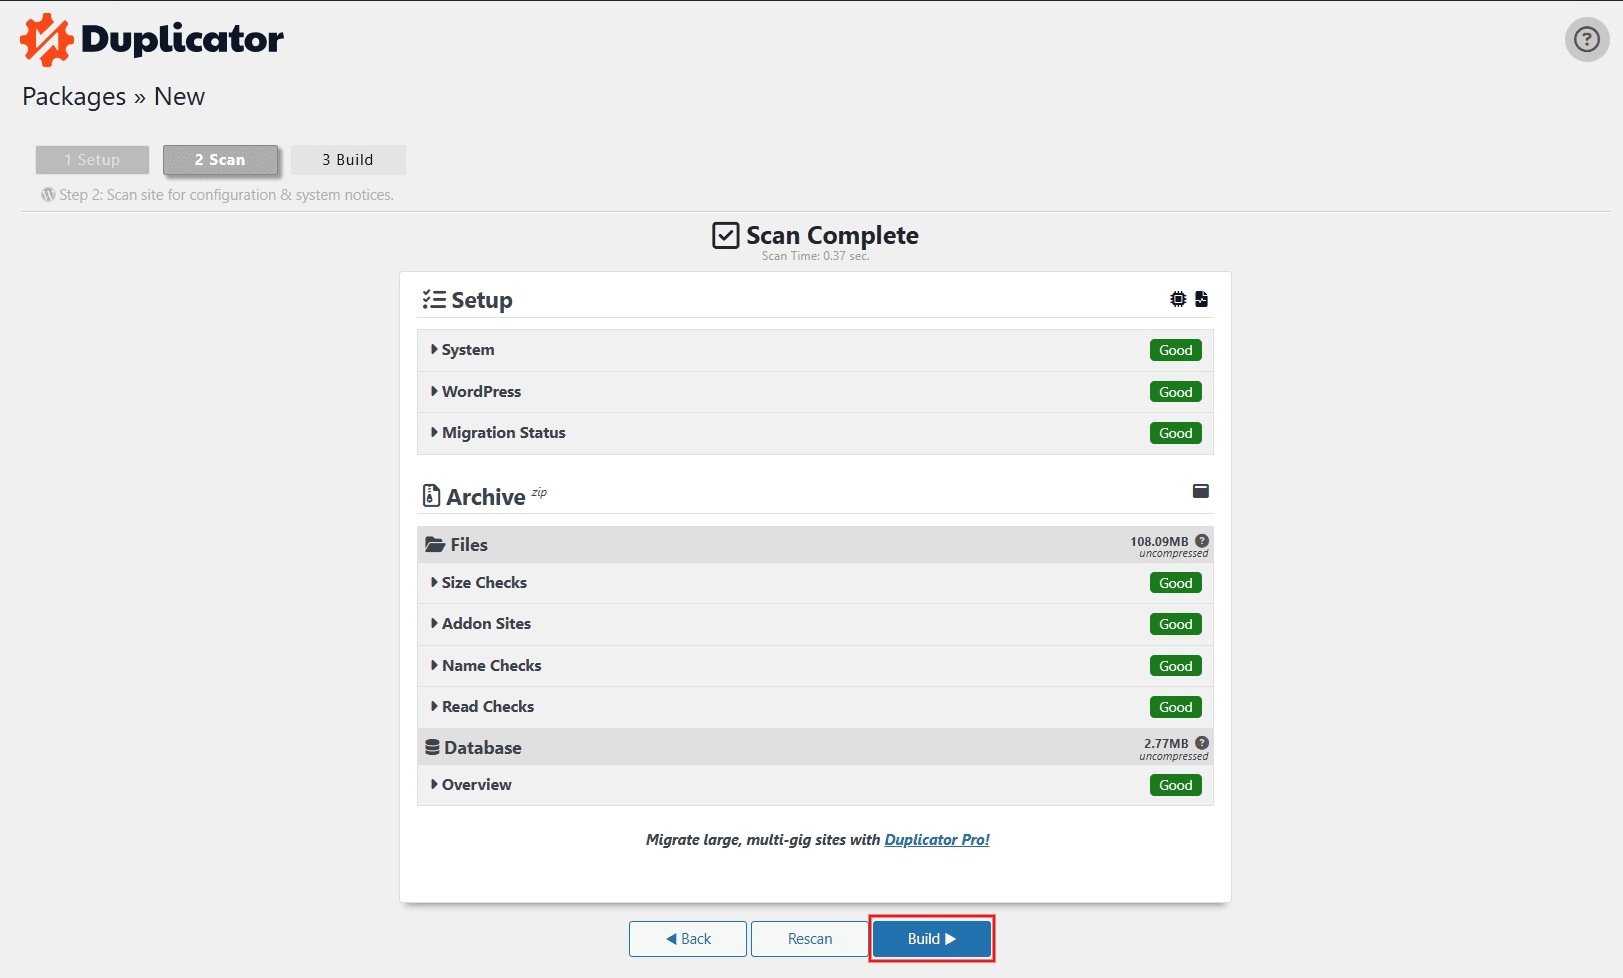This screenshot has height=978, width=1623.
Task: Click the microchip icon in Setup header
Action: coord(1178,299)
